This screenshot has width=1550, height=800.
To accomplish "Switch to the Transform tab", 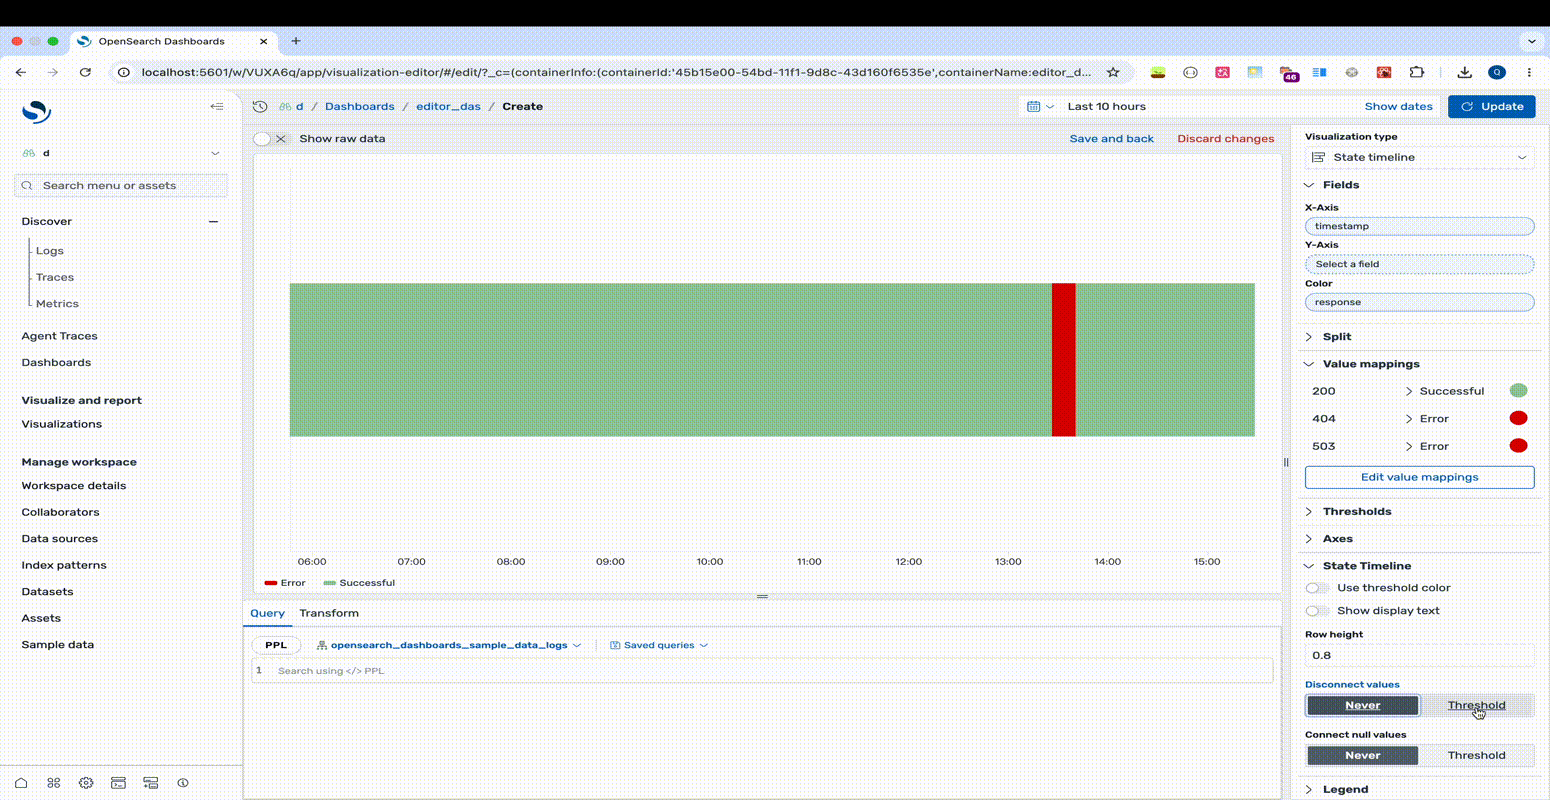I will pos(329,613).
